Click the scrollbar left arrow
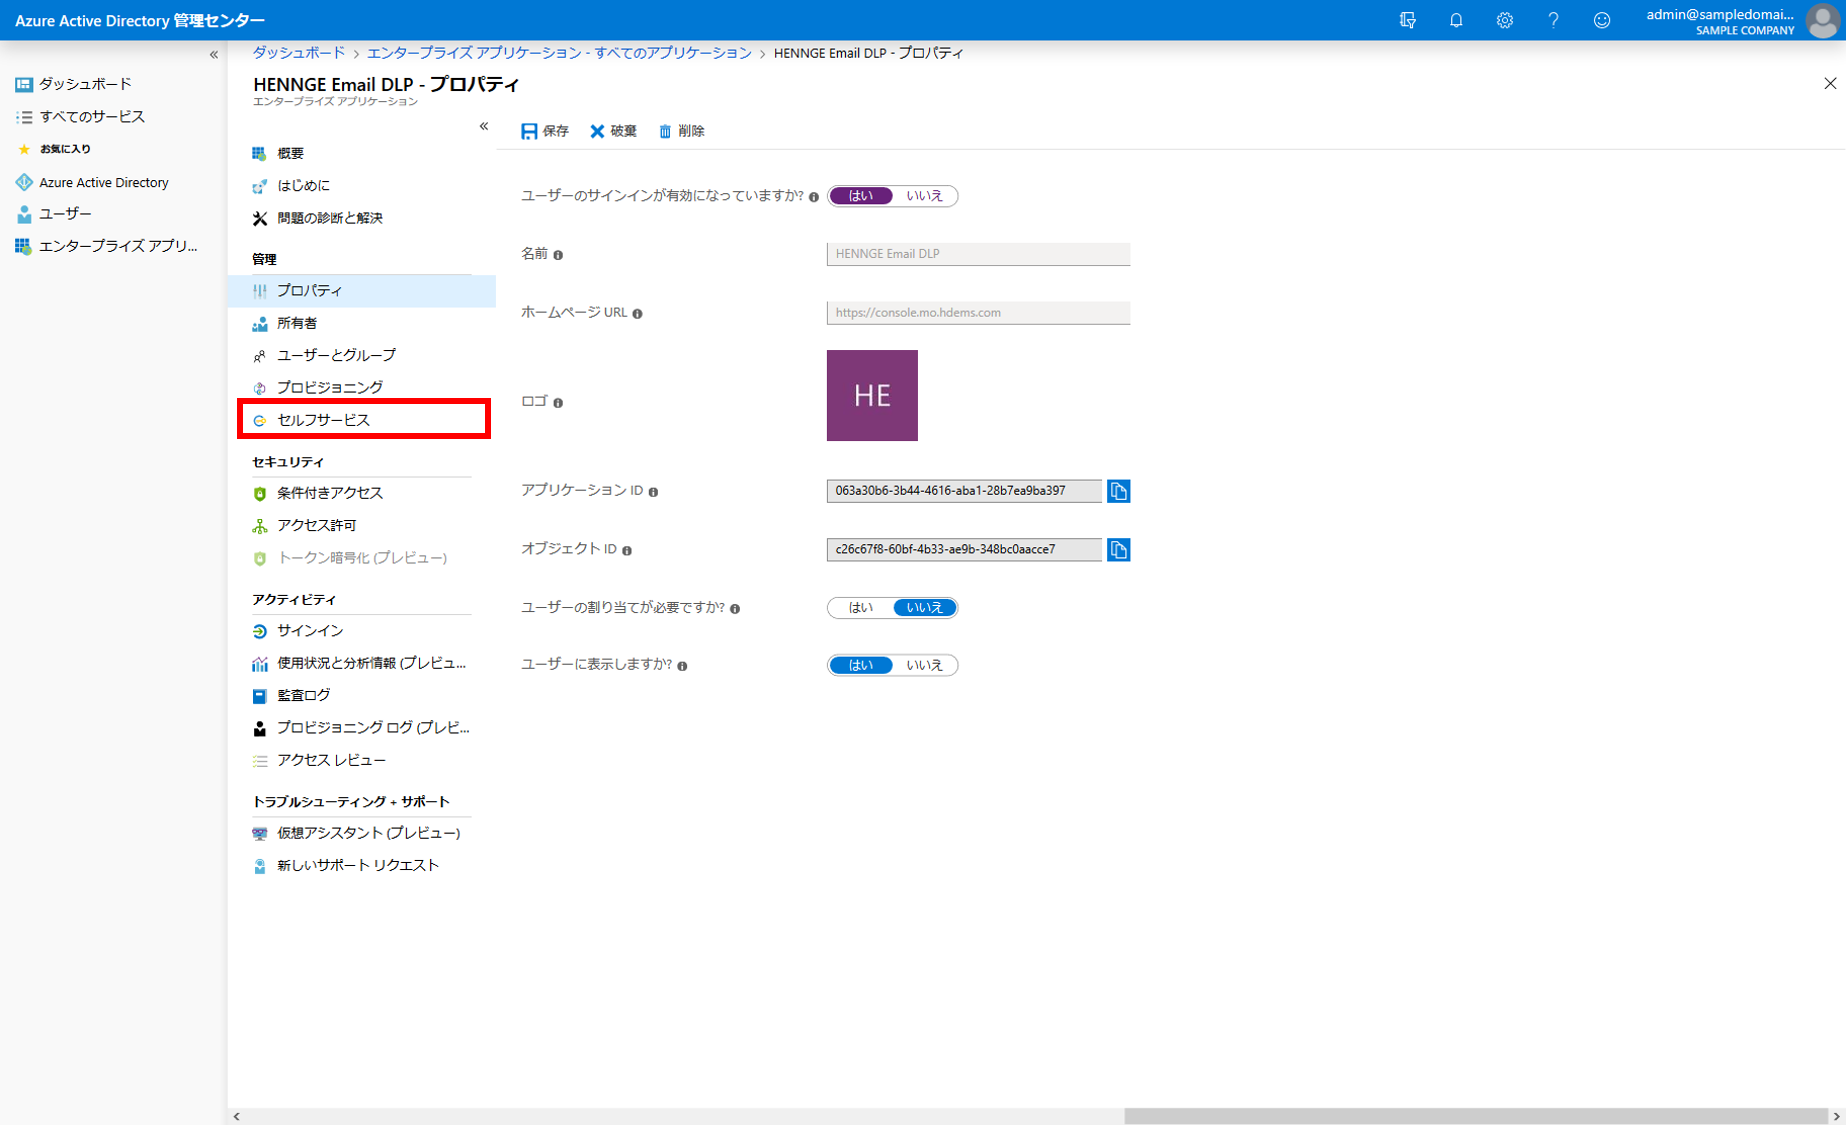 tap(237, 1116)
